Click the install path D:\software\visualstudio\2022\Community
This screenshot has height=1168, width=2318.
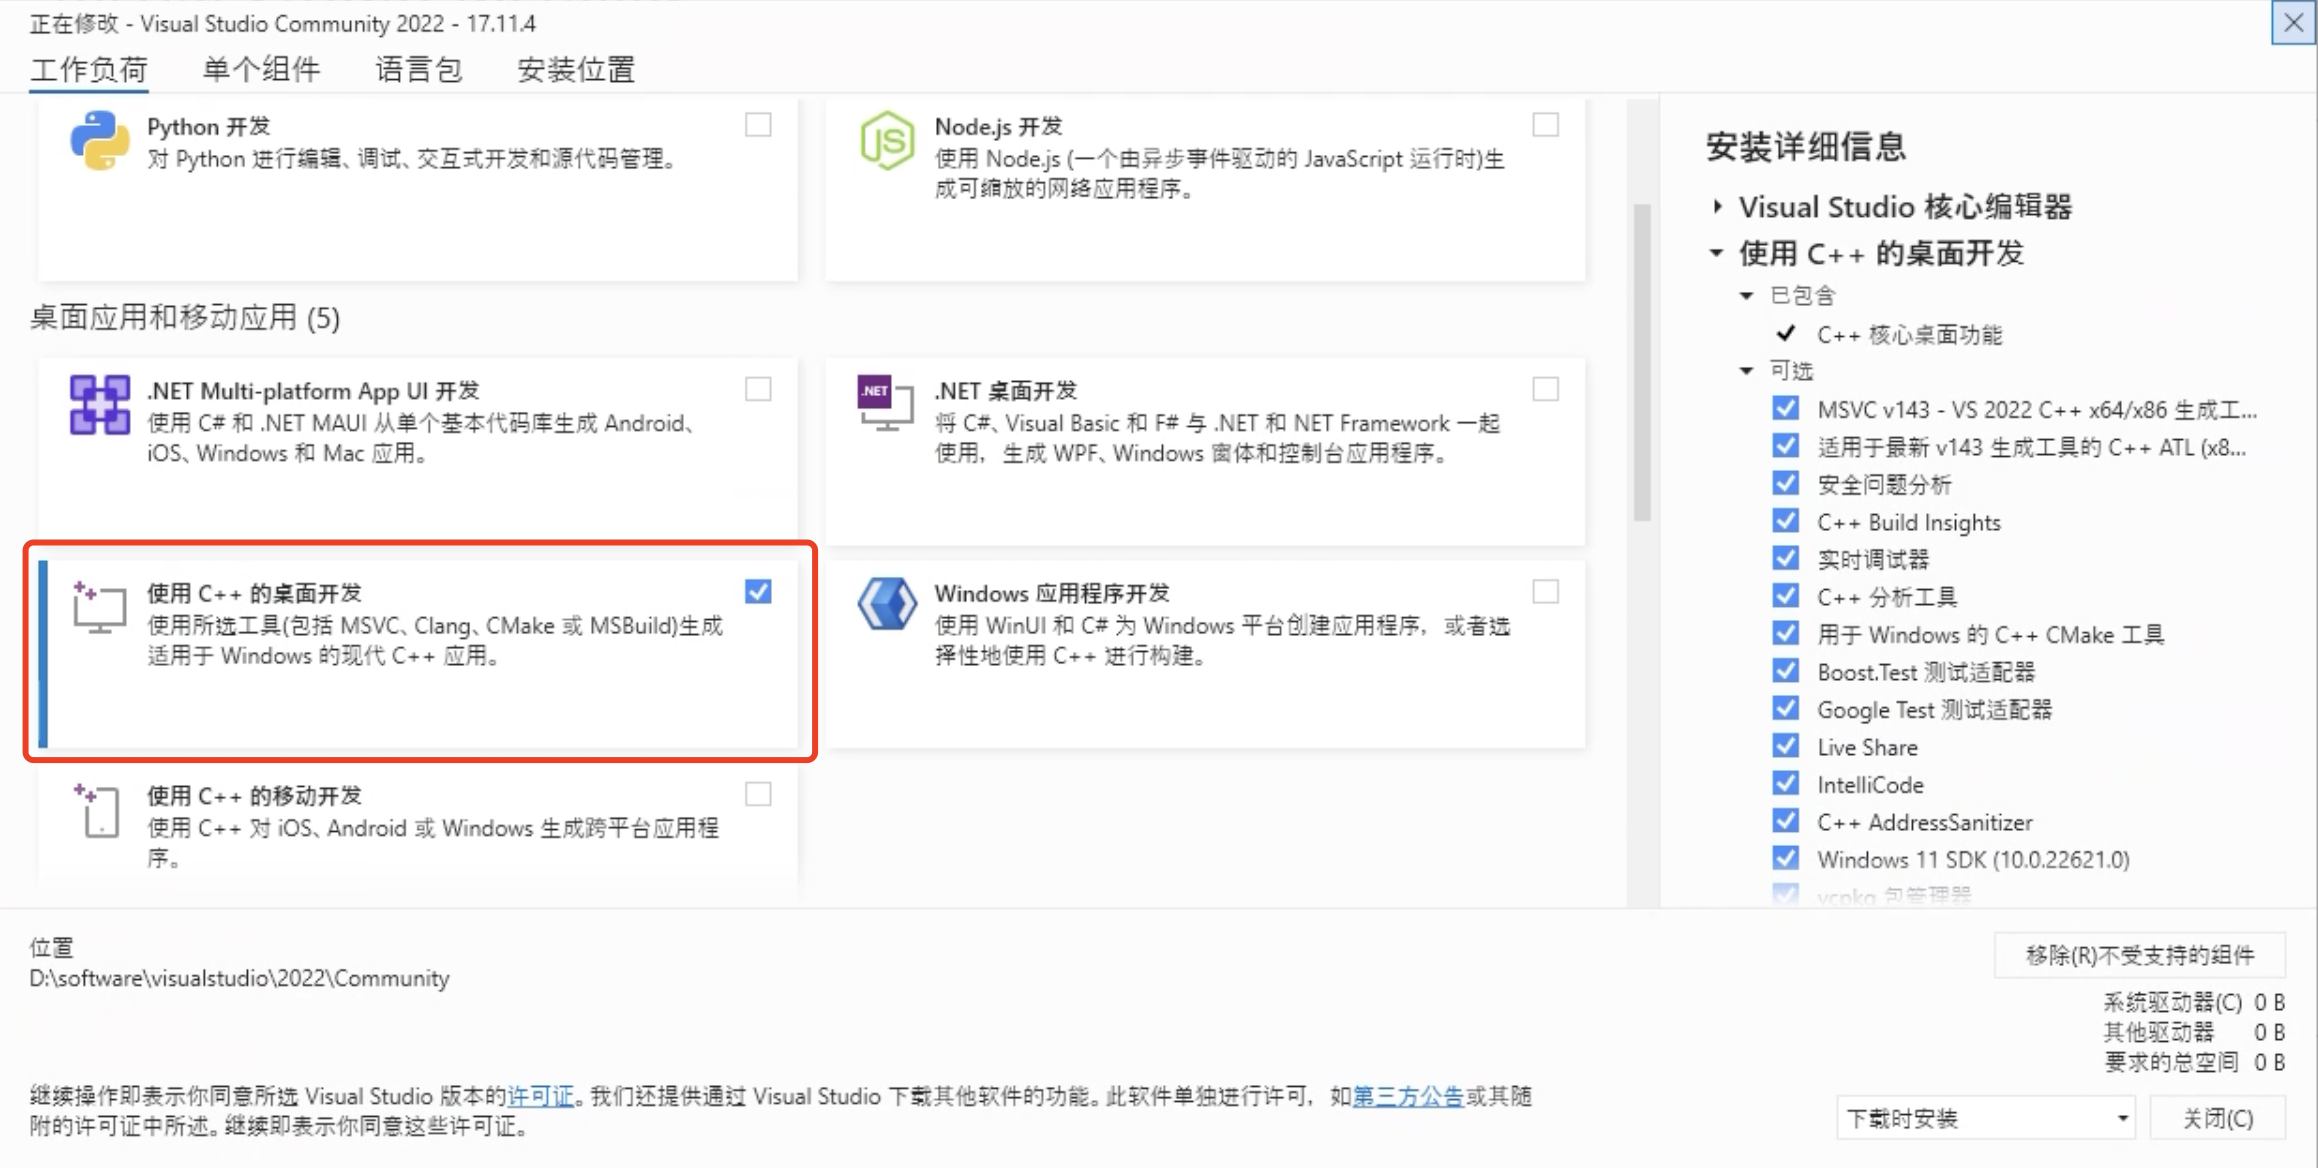pyautogui.click(x=239, y=978)
